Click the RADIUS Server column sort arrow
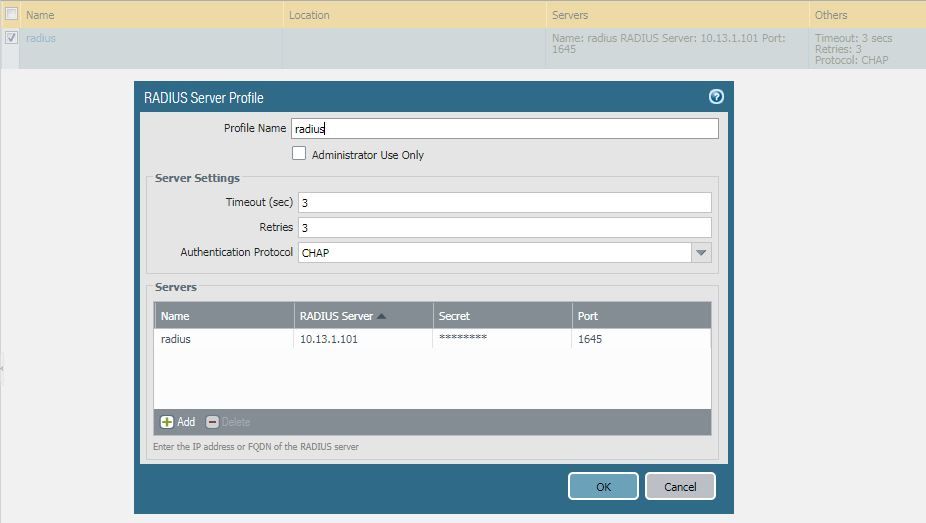 (x=381, y=316)
